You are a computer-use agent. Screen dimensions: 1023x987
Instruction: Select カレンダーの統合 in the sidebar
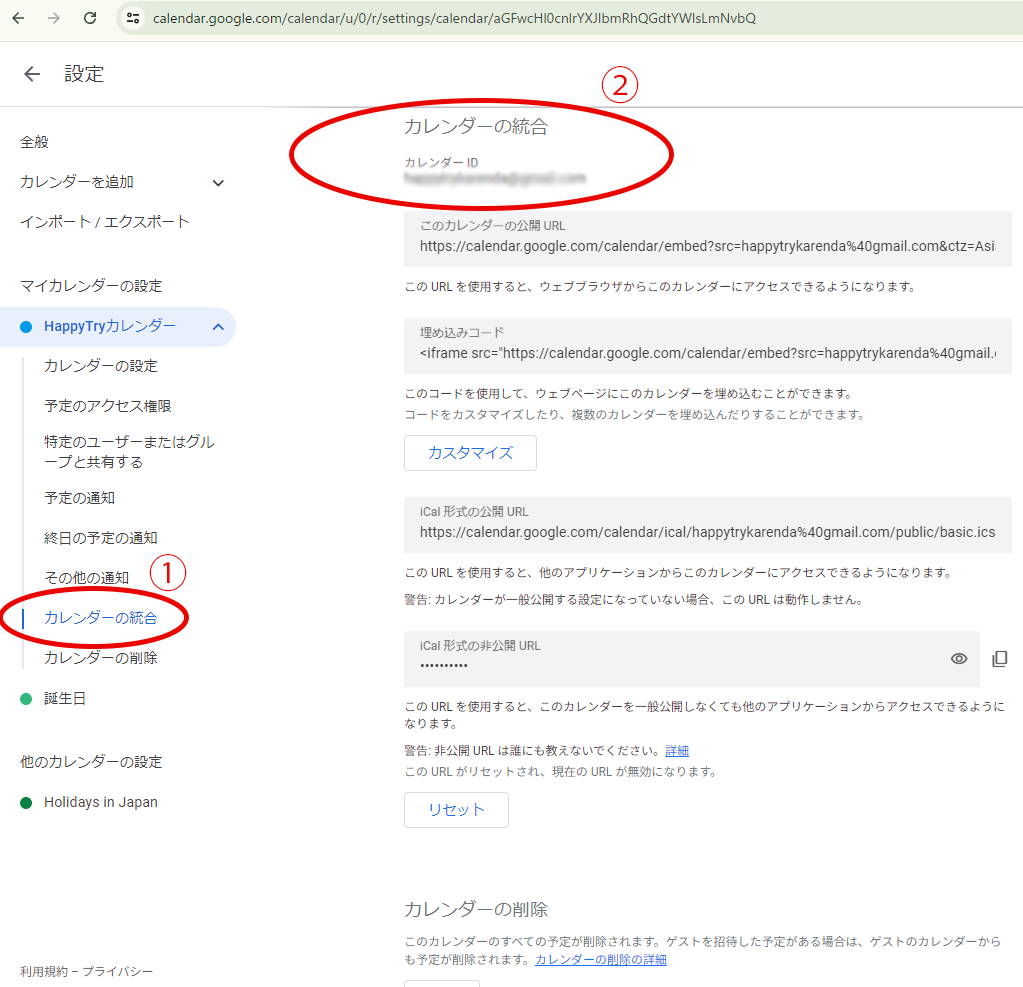pyautogui.click(x=100, y=618)
